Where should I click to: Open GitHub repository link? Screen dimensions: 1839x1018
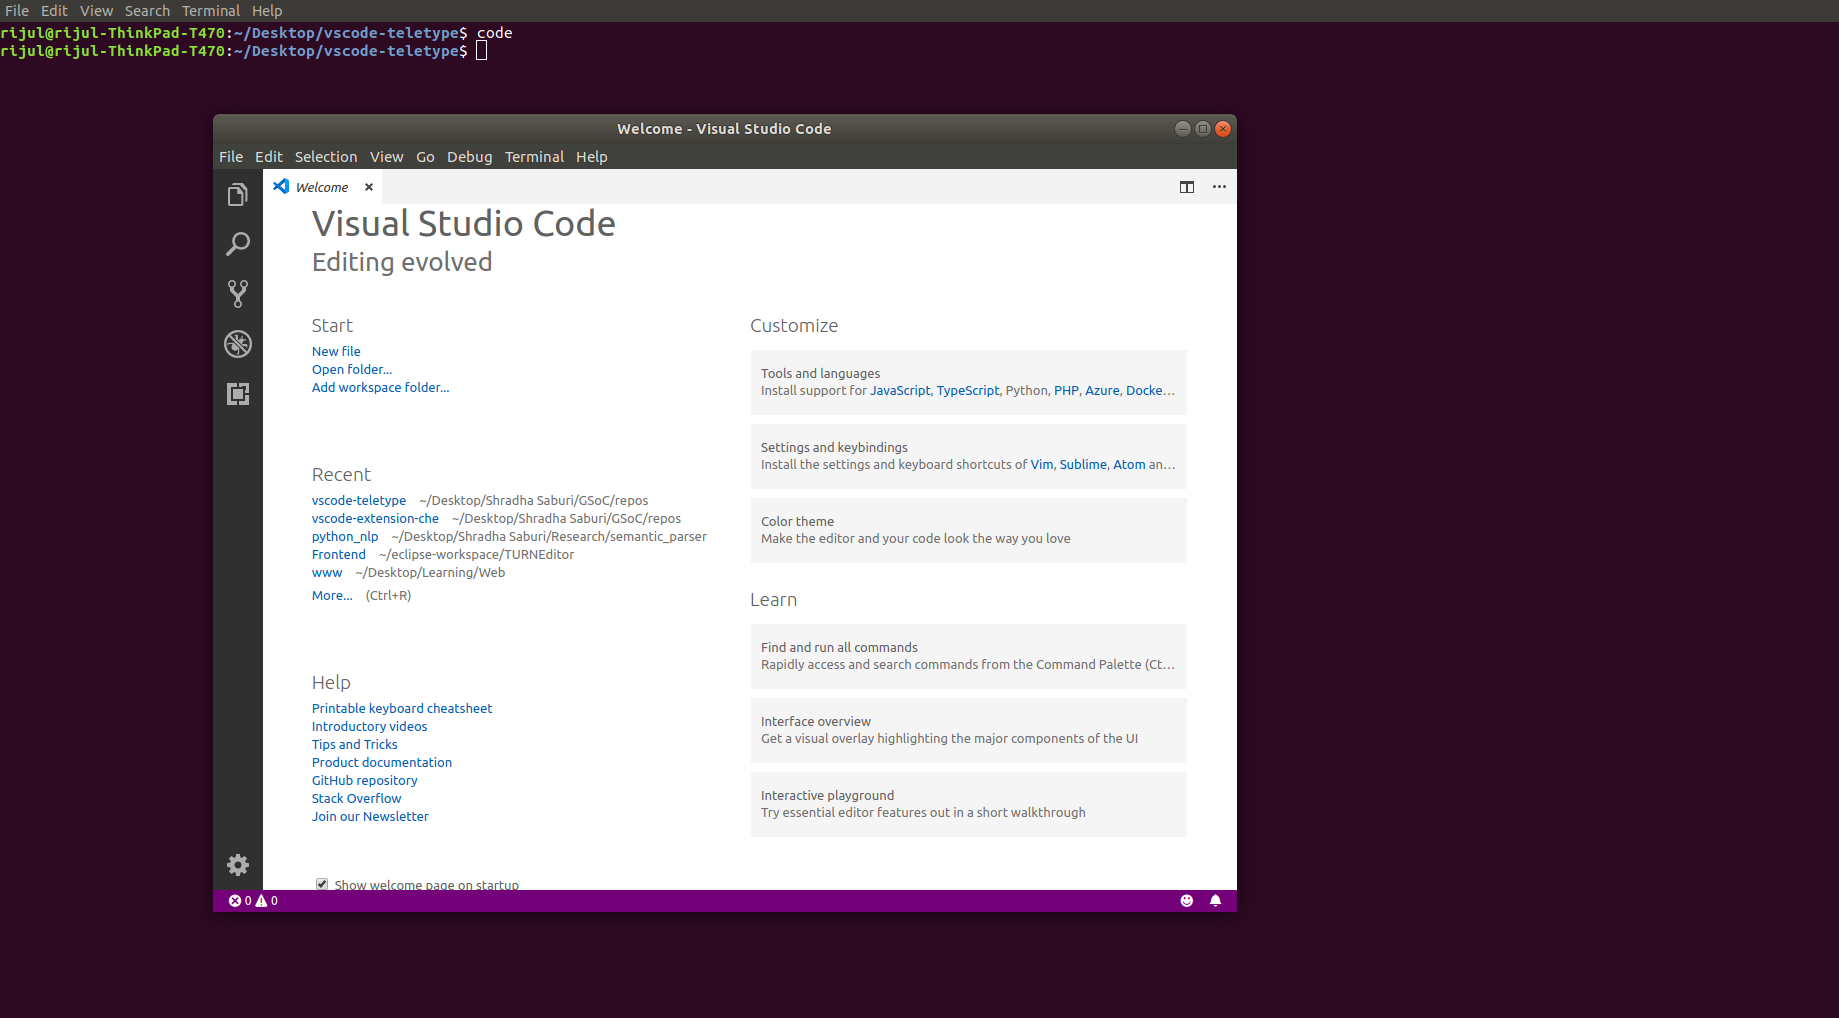365,780
